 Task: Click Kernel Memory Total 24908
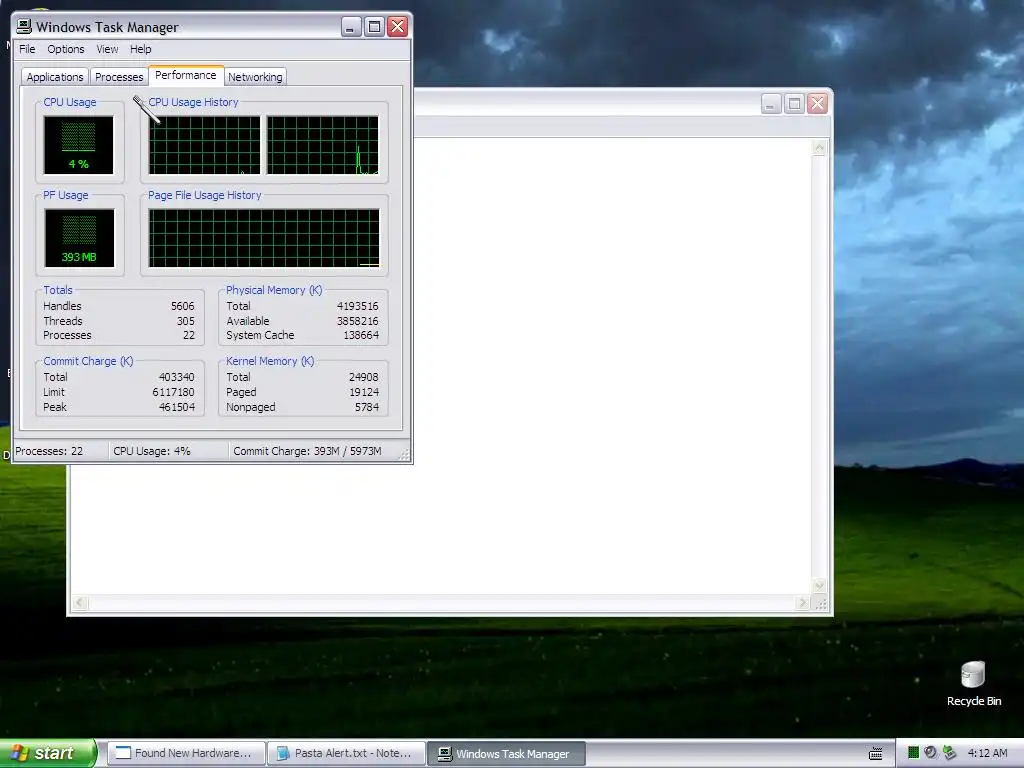[x=364, y=377]
